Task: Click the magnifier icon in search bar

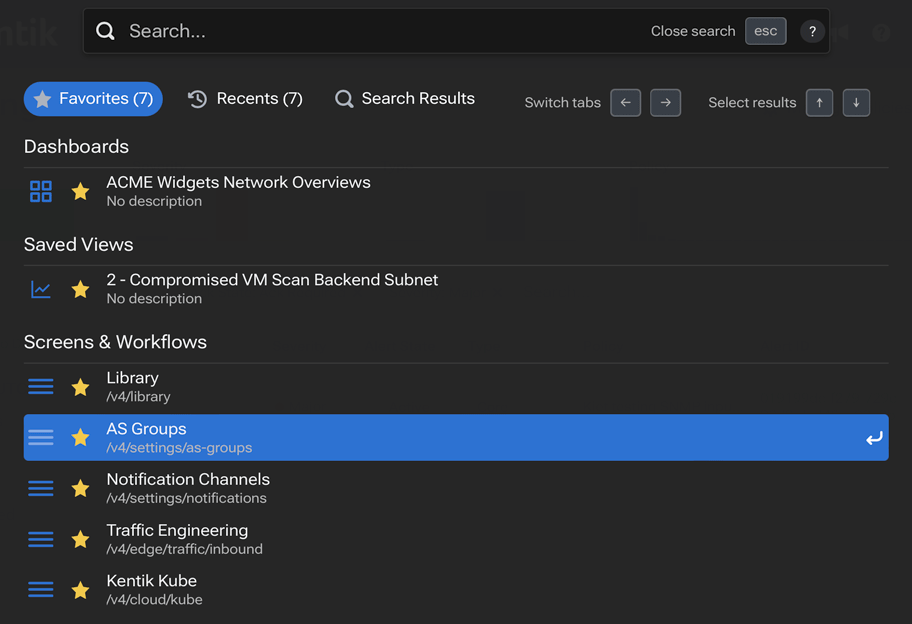Action: pos(105,31)
